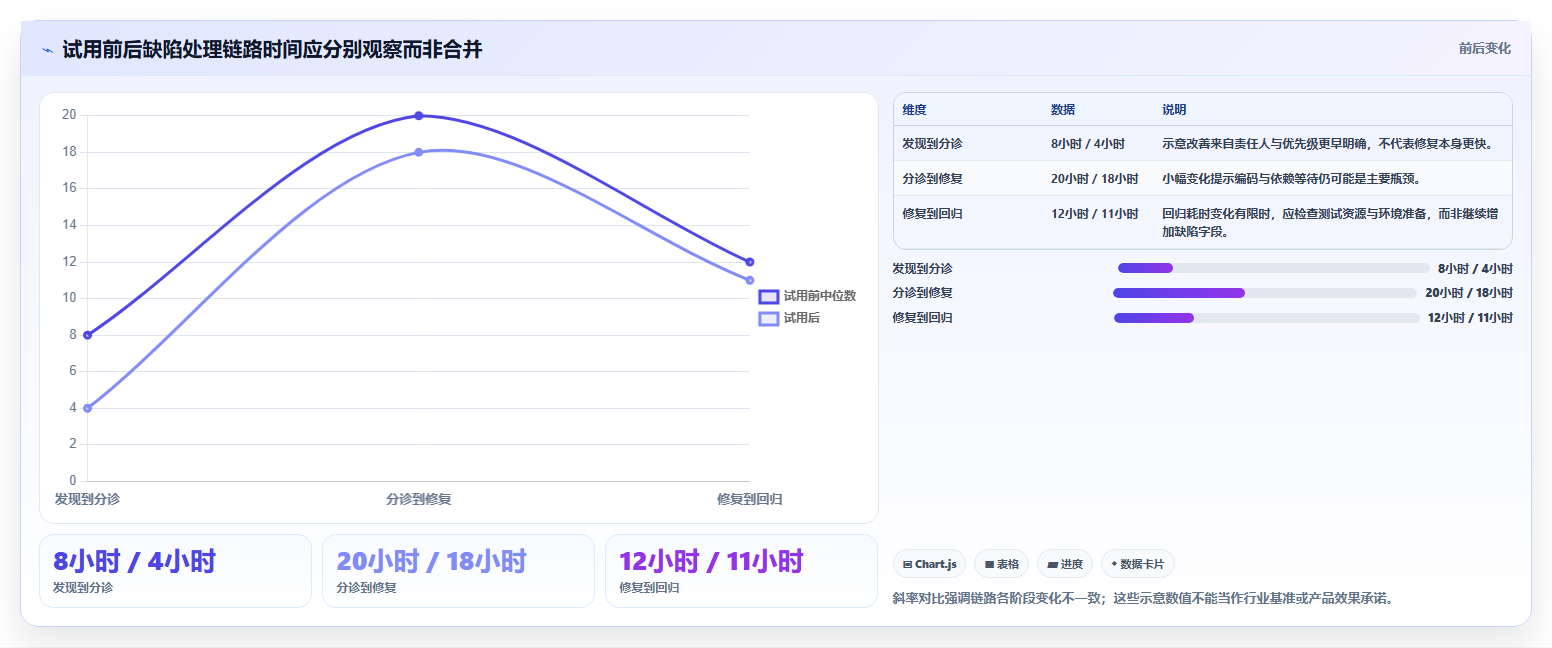Click the 表格 tag
This screenshot has width=1552, height=648.
(x=1001, y=564)
